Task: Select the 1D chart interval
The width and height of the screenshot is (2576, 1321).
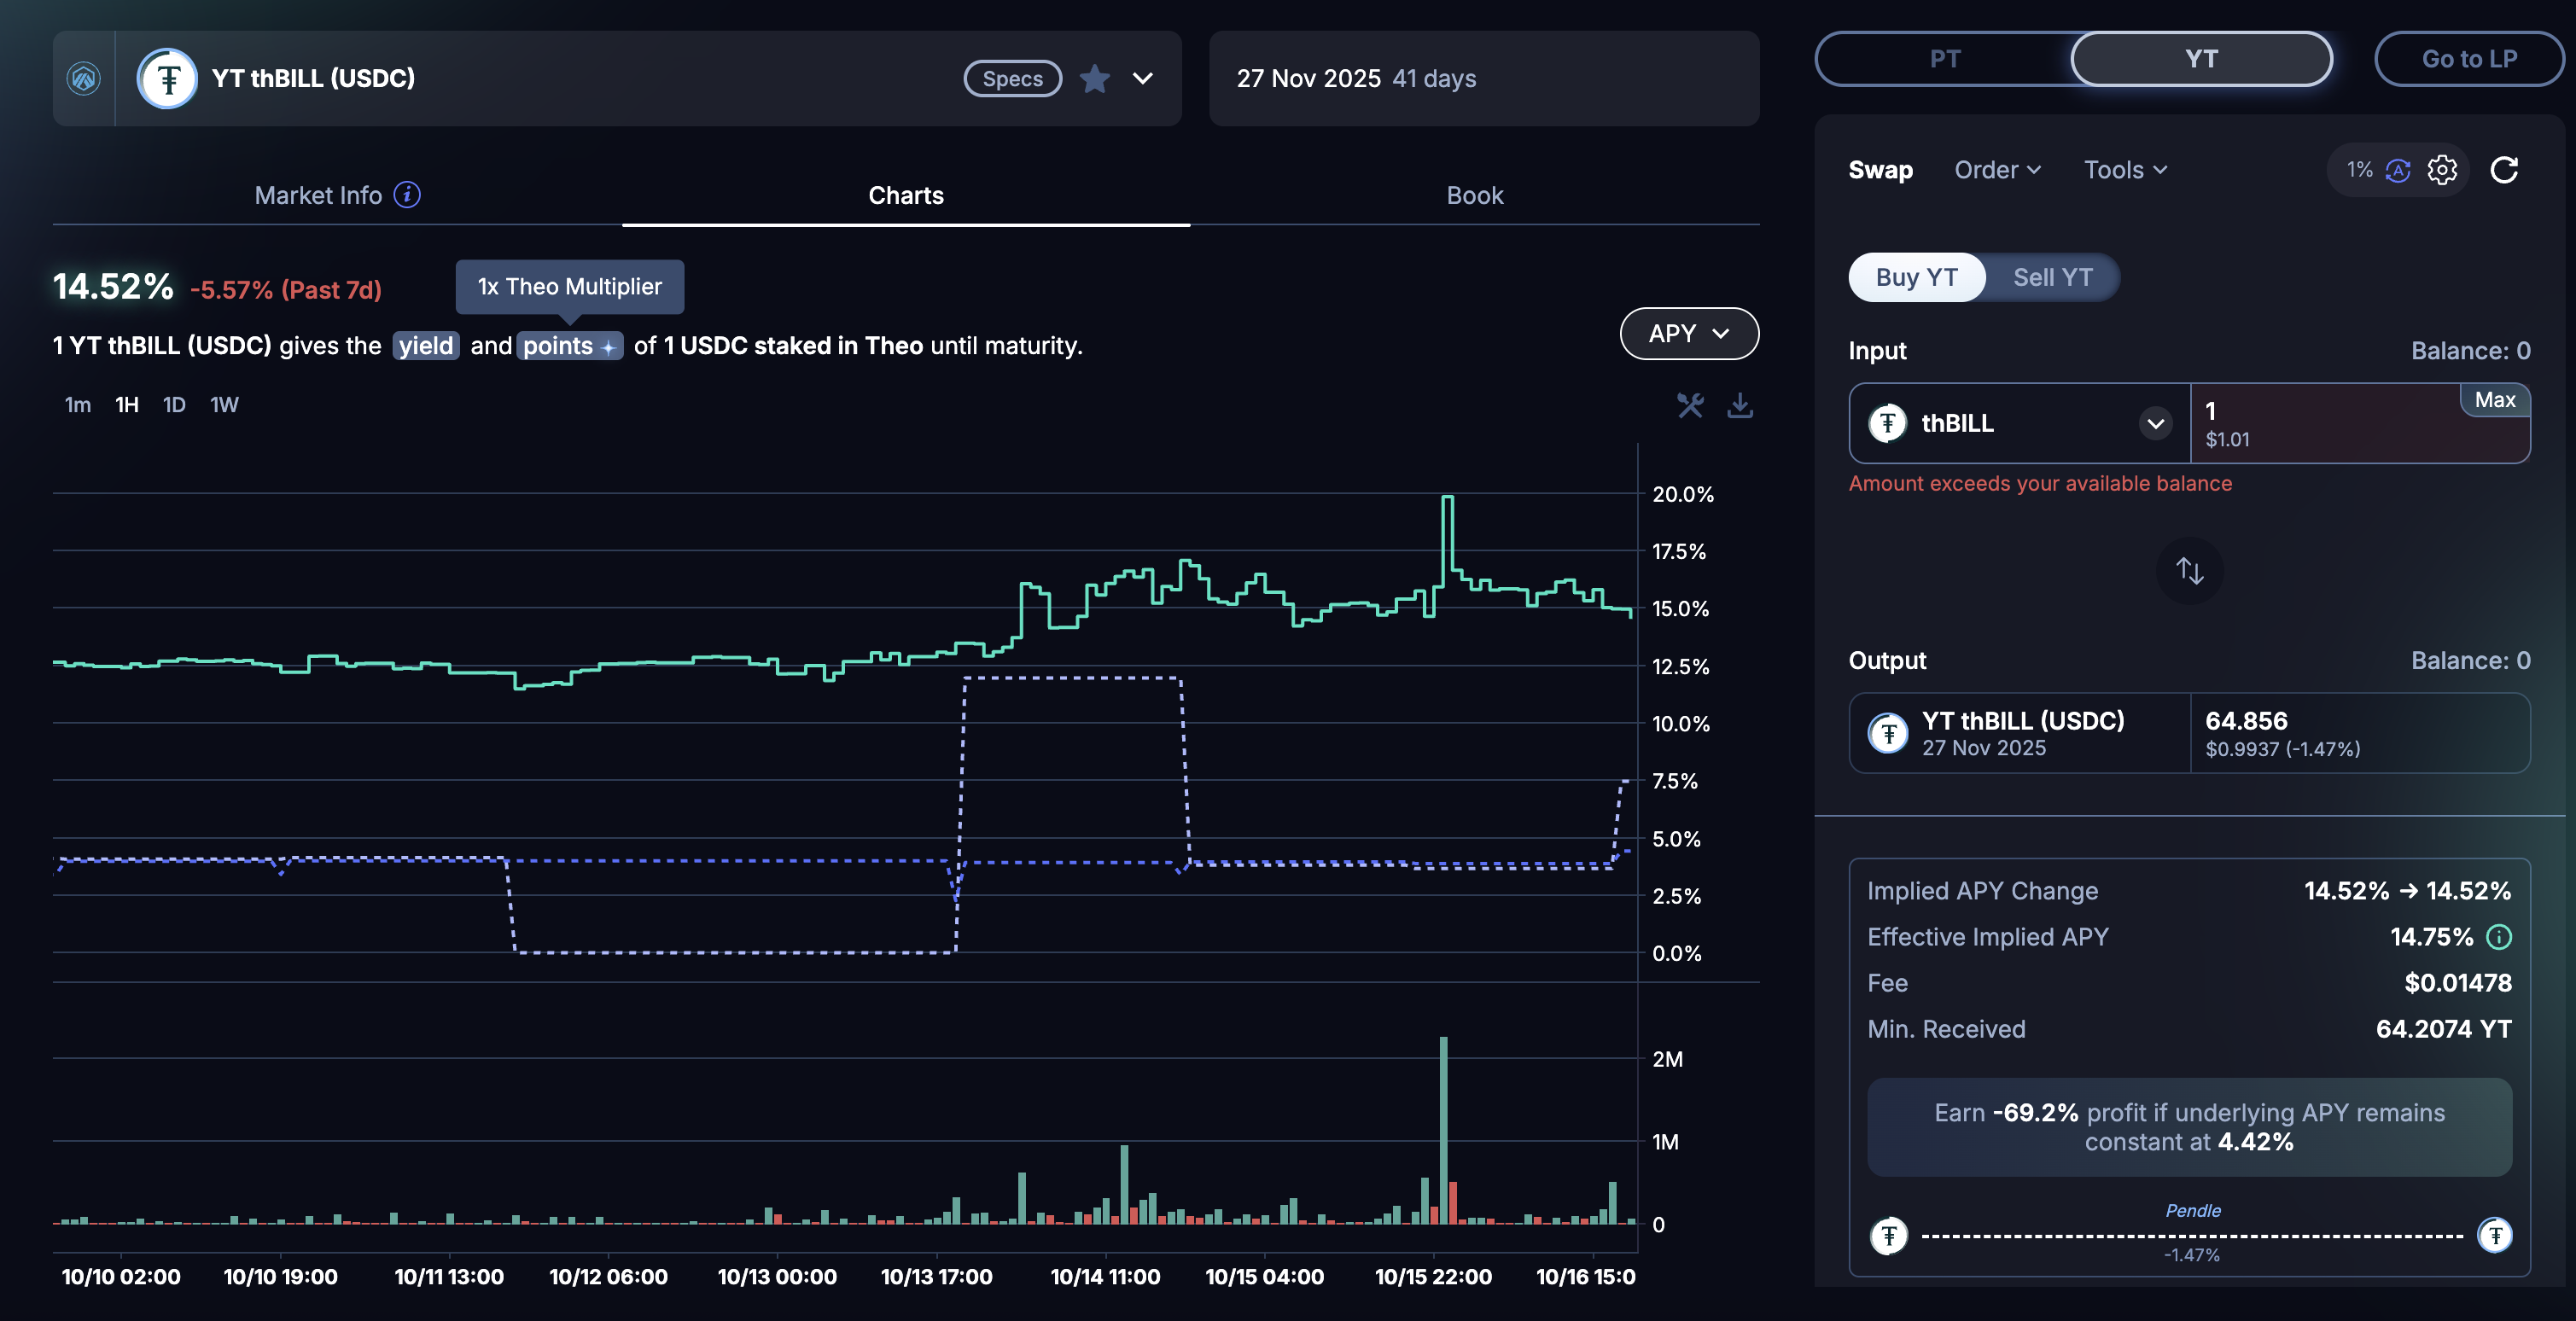Action: tap(174, 405)
